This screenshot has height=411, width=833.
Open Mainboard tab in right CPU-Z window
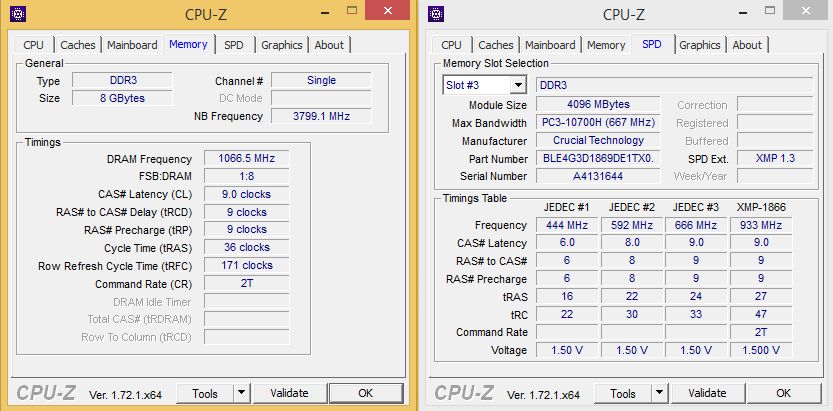pyautogui.click(x=550, y=45)
